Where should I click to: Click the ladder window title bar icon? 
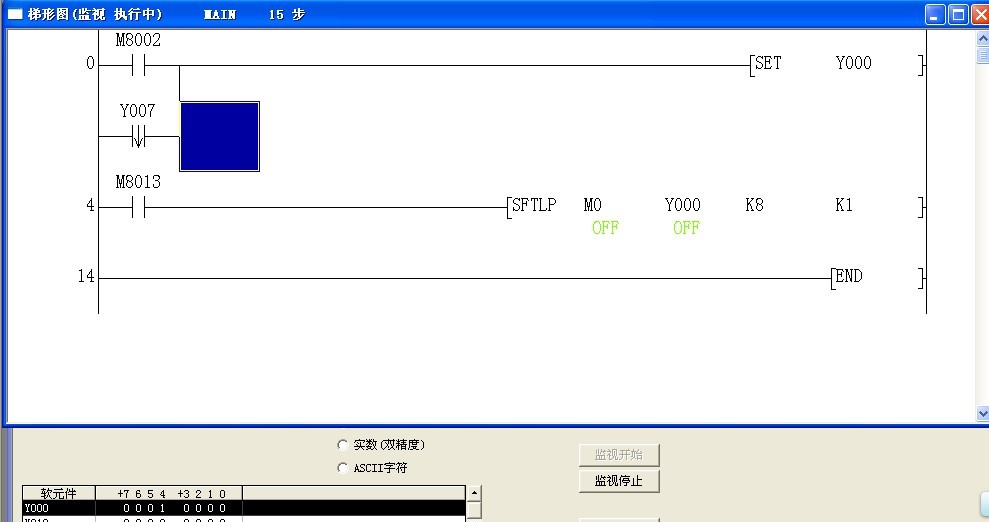pyautogui.click(x=14, y=15)
